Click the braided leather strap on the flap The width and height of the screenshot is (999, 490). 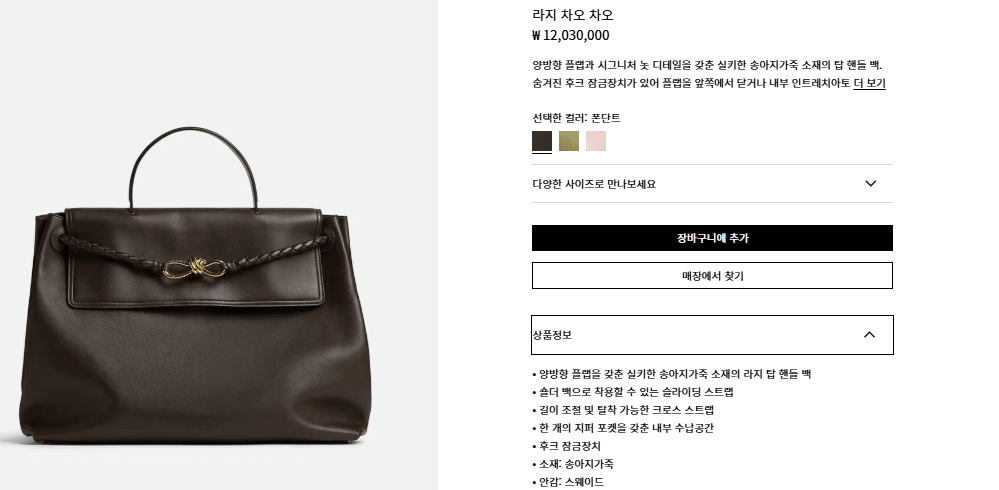click(194, 255)
